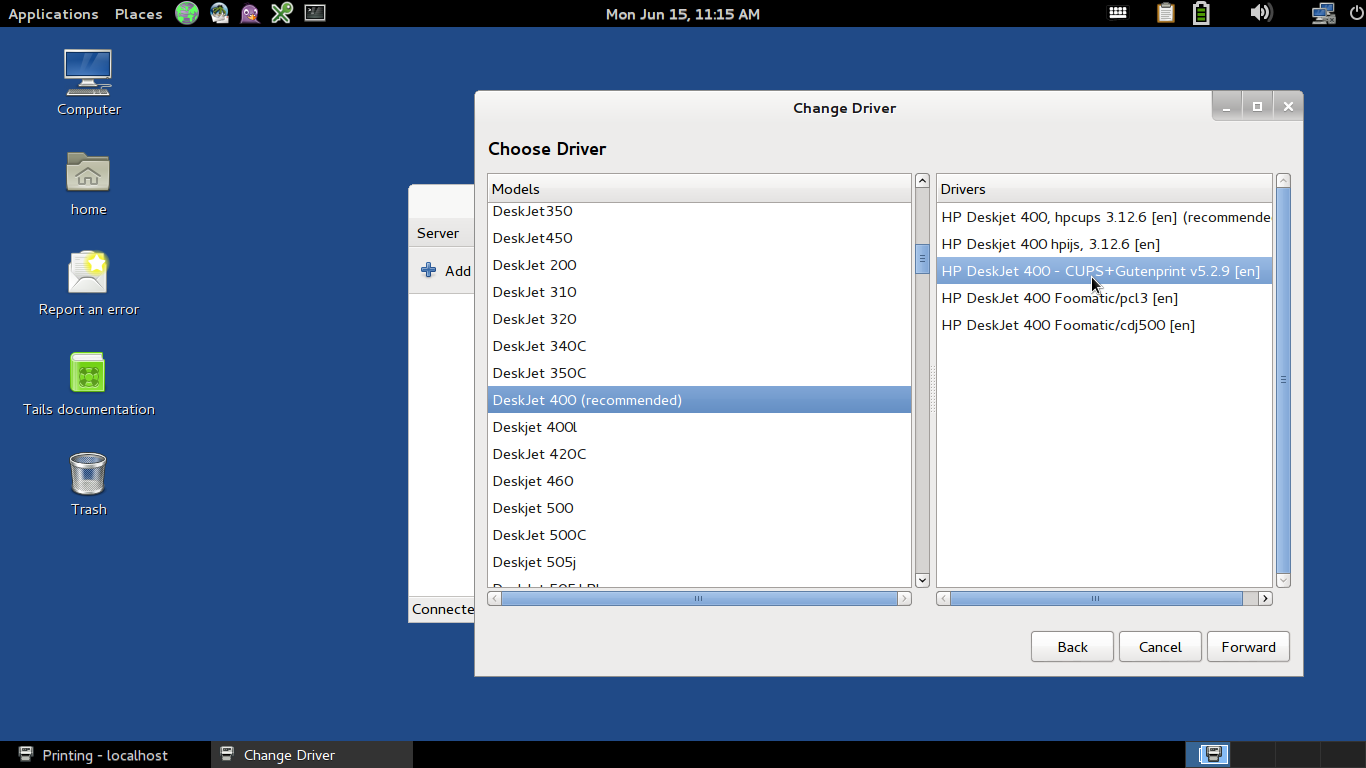Viewport: 1366px width, 768px height.
Task: Choose the CUPS+Gutenprint v5.2.9 driver
Action: coord(1104,271)
